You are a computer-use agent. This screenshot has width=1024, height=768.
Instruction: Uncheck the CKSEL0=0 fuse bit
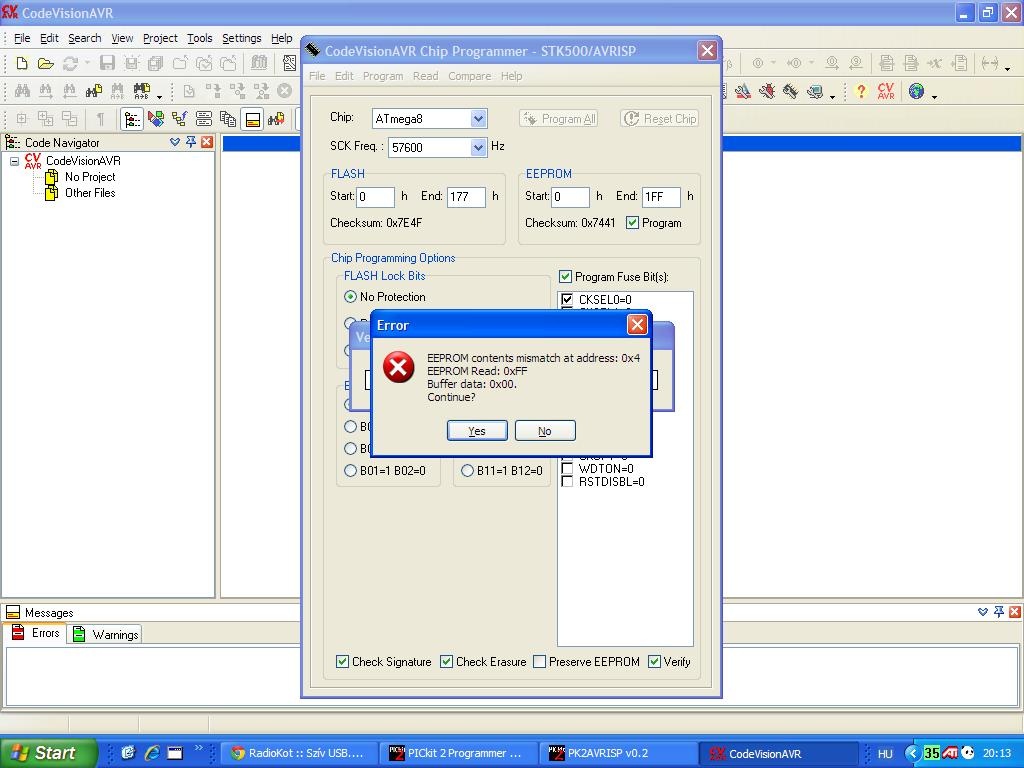[567, 300]
